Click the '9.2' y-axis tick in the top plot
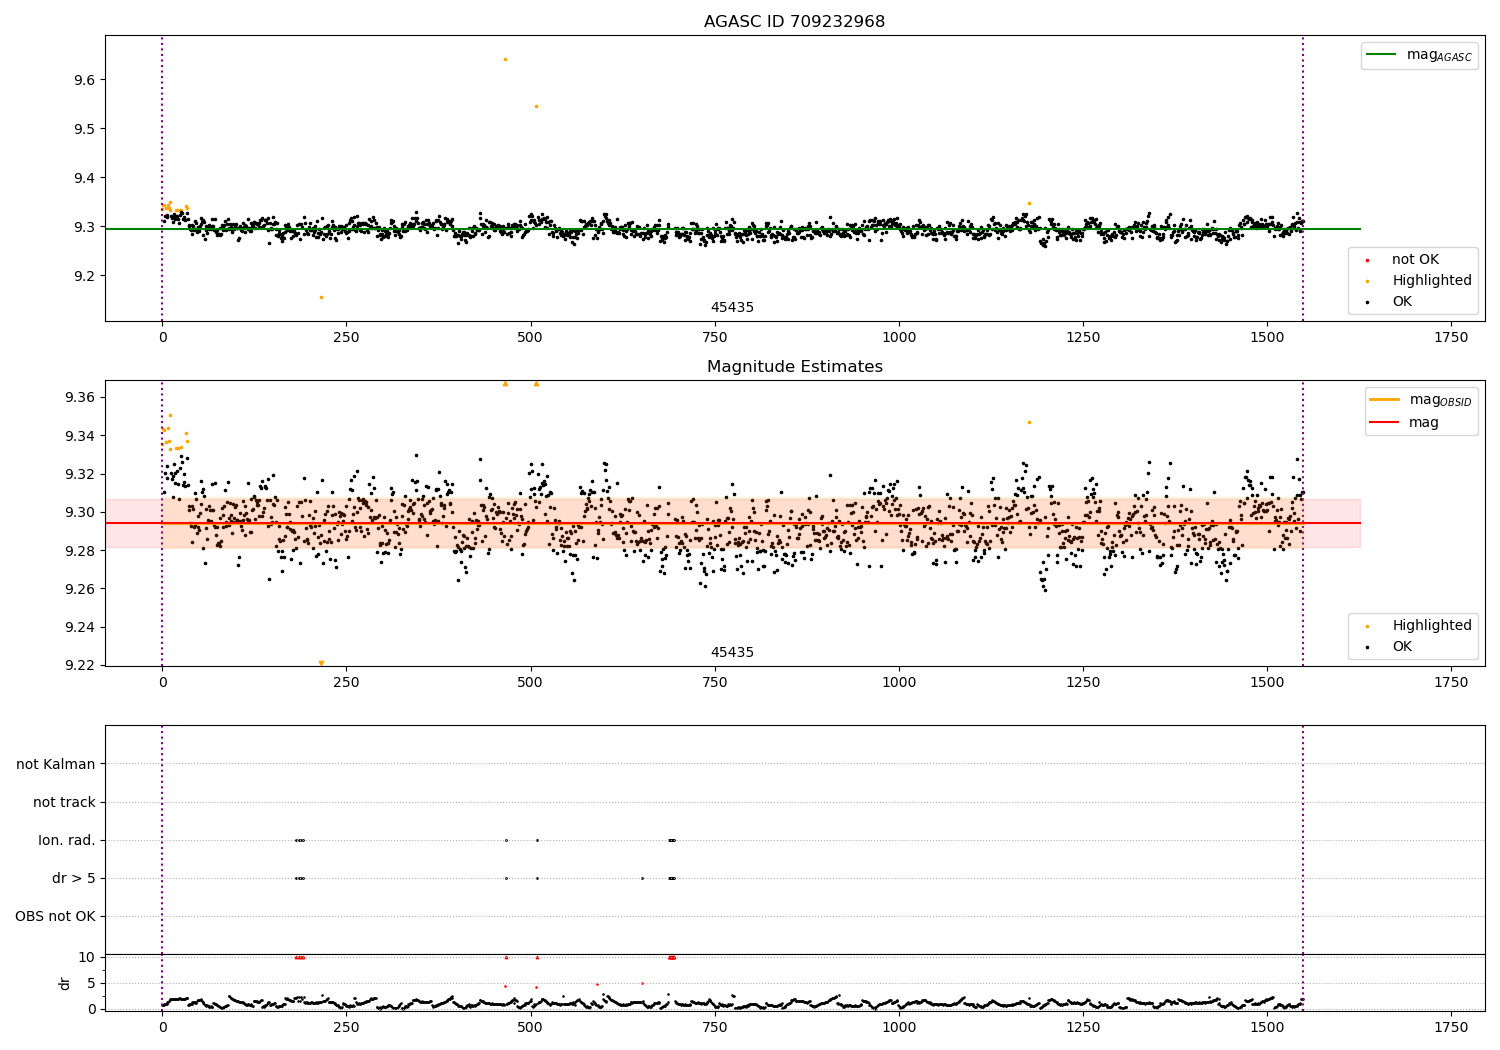Viewport: 1500px width, 1050px height. coord(83,276)
